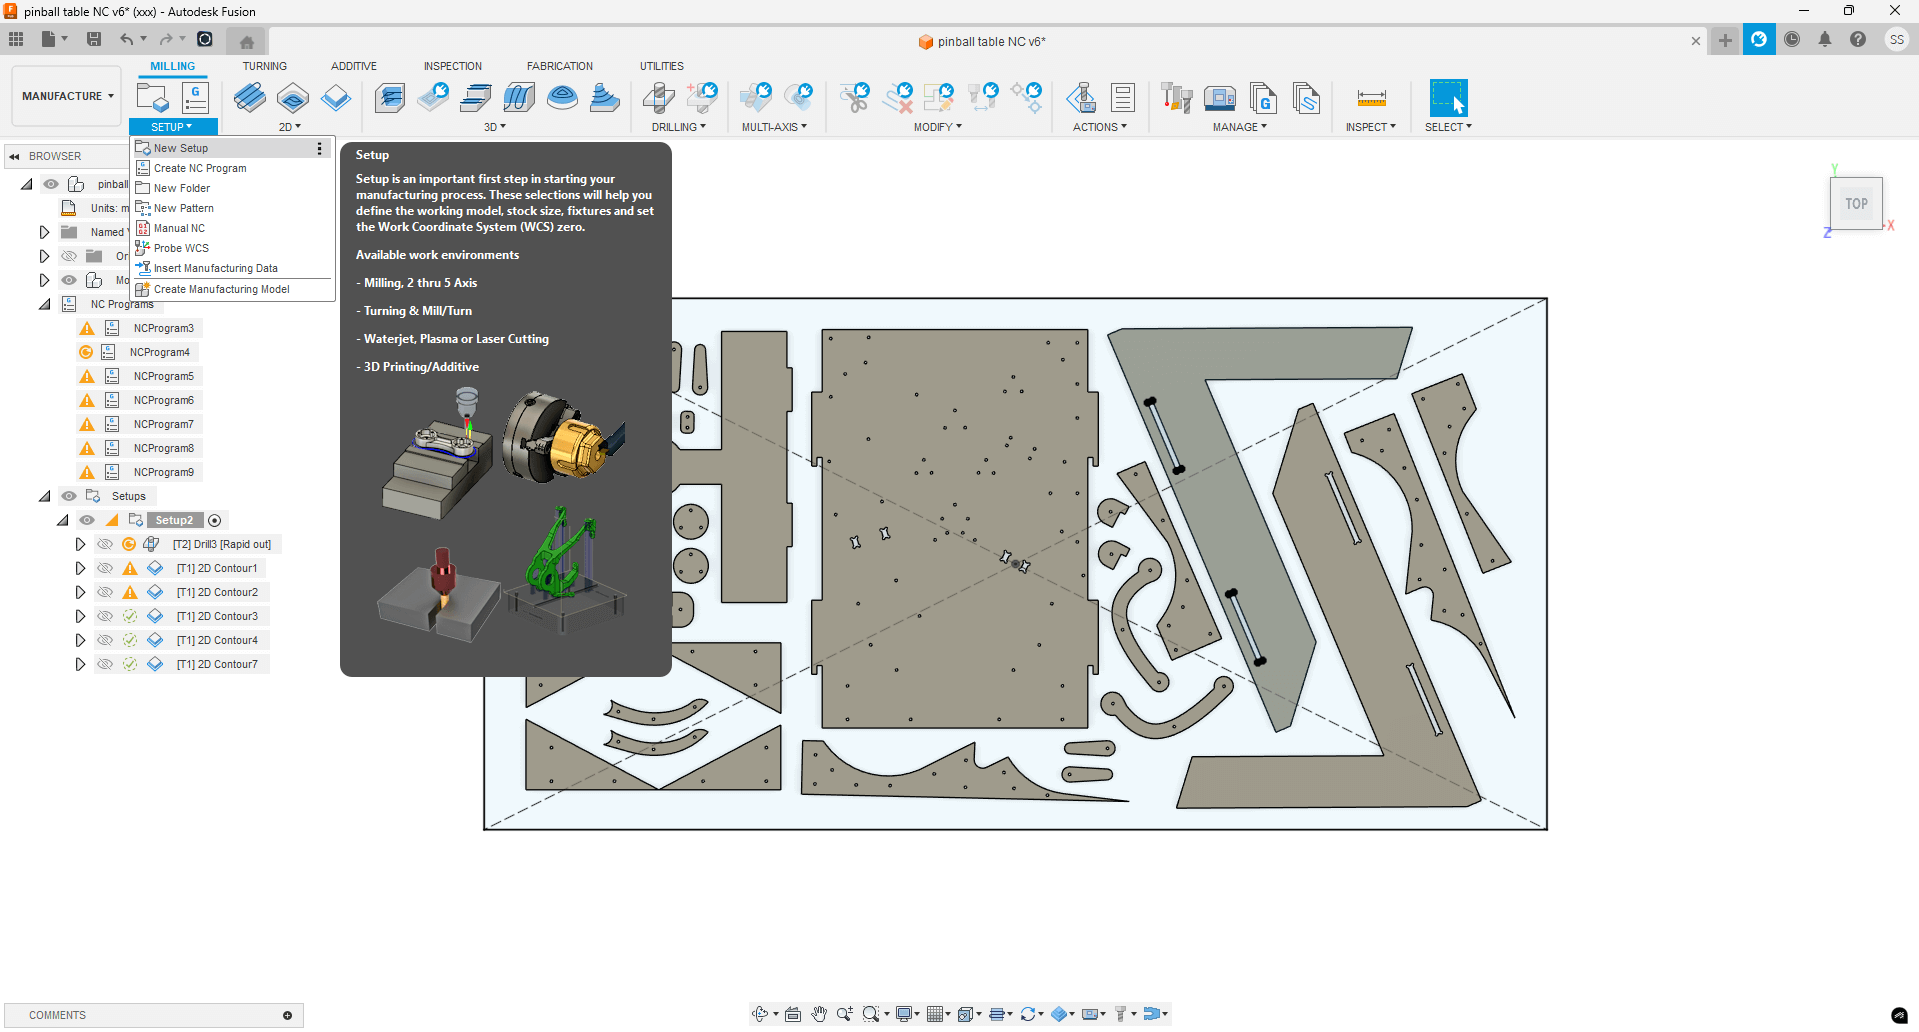
Task: Open the 3D milling dropdown menu
Action: pos(495,127)
